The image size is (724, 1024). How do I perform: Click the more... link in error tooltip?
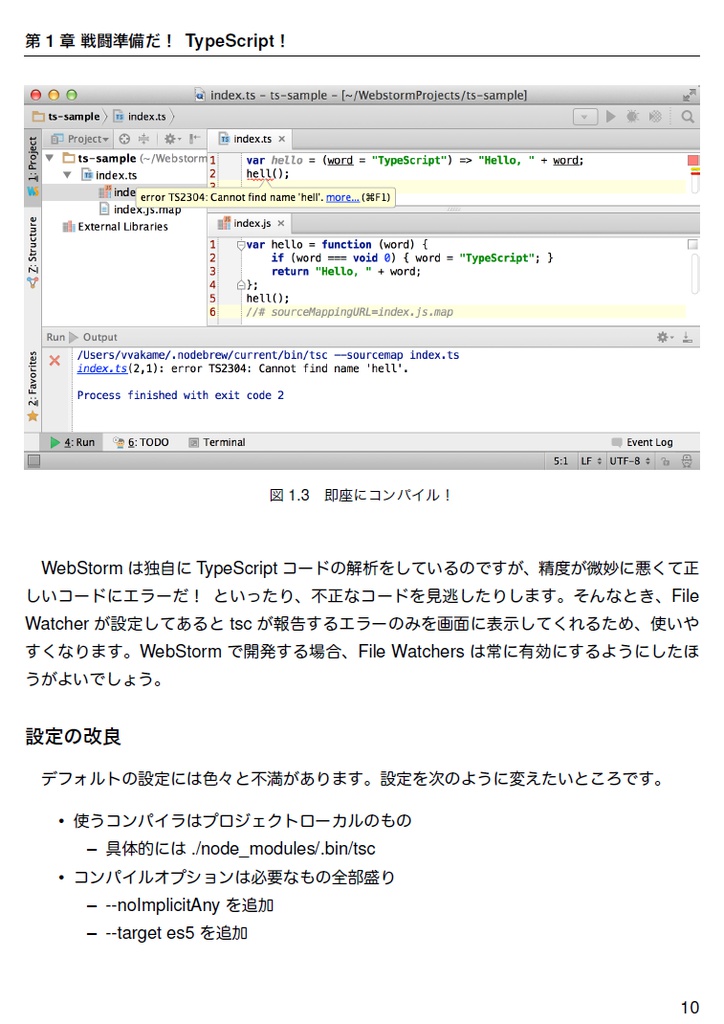[342, 197]
